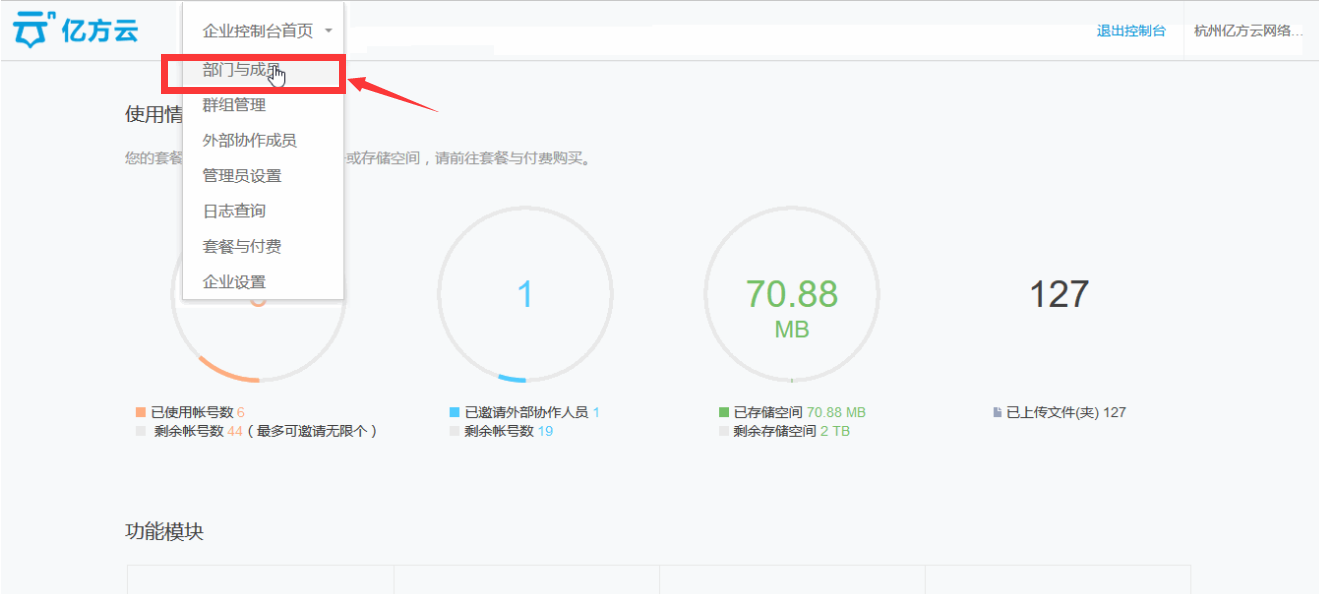
Task: Open 日志查询 from the dropdown list
Action: [234, 211]
